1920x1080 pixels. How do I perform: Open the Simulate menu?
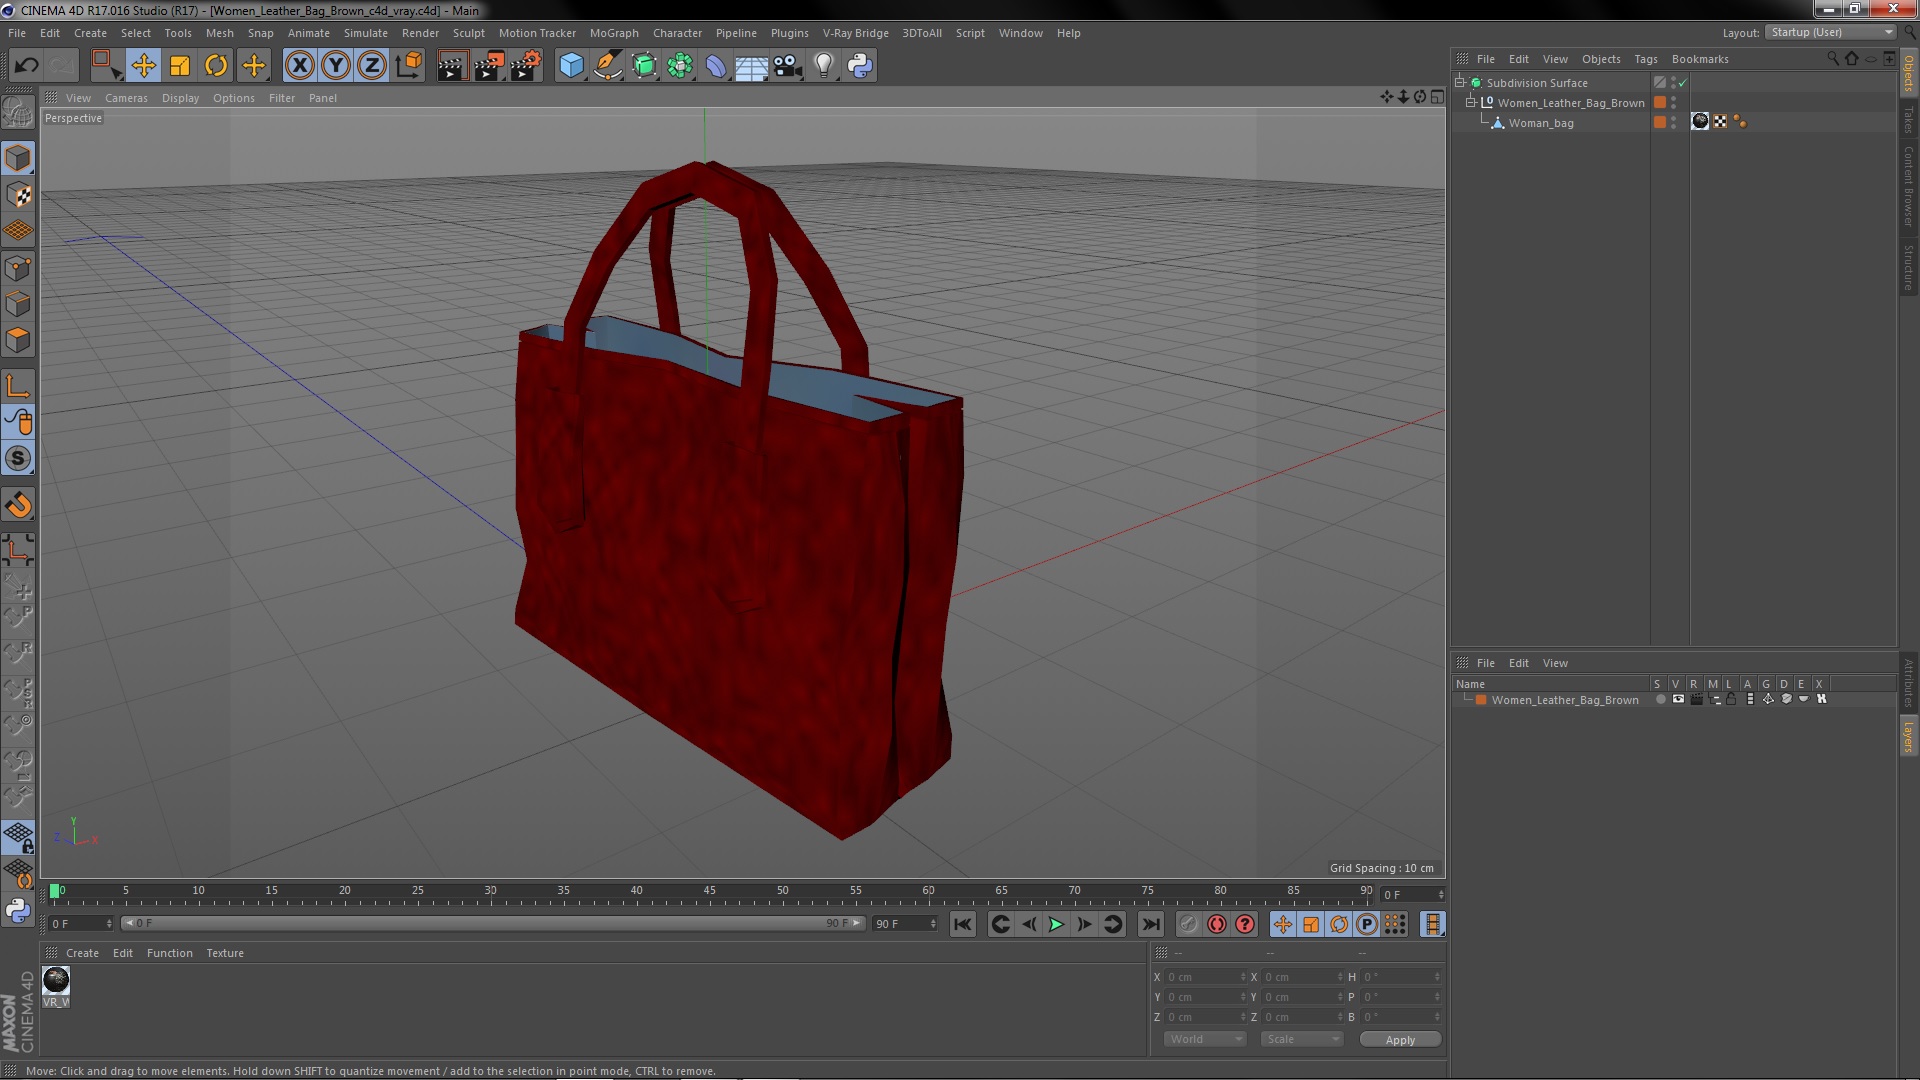(366, 33)
